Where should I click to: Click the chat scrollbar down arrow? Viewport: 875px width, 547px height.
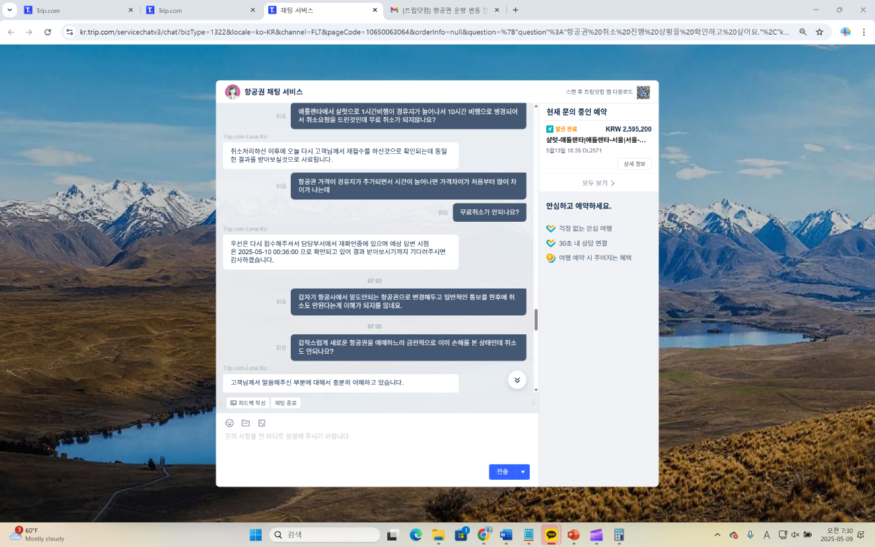tap(536, 390)
